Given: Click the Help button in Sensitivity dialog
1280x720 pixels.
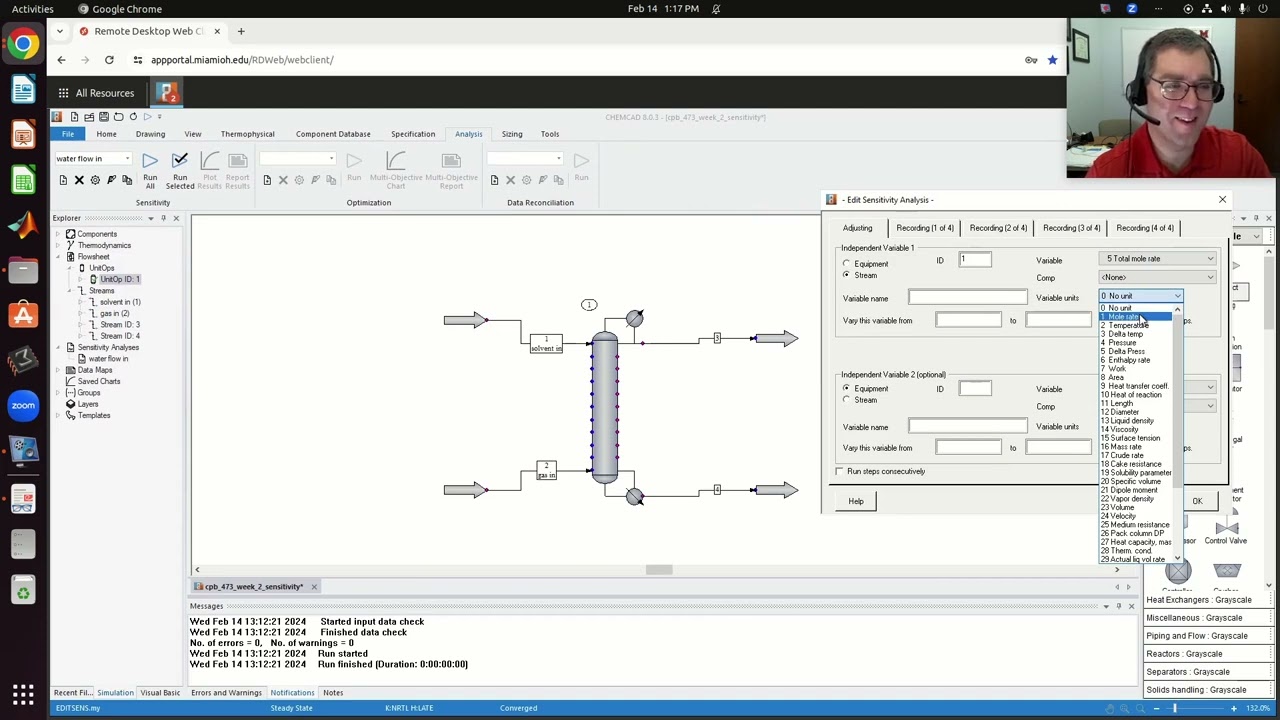Looking at the screenshot, I should click(x=856, y=501).
